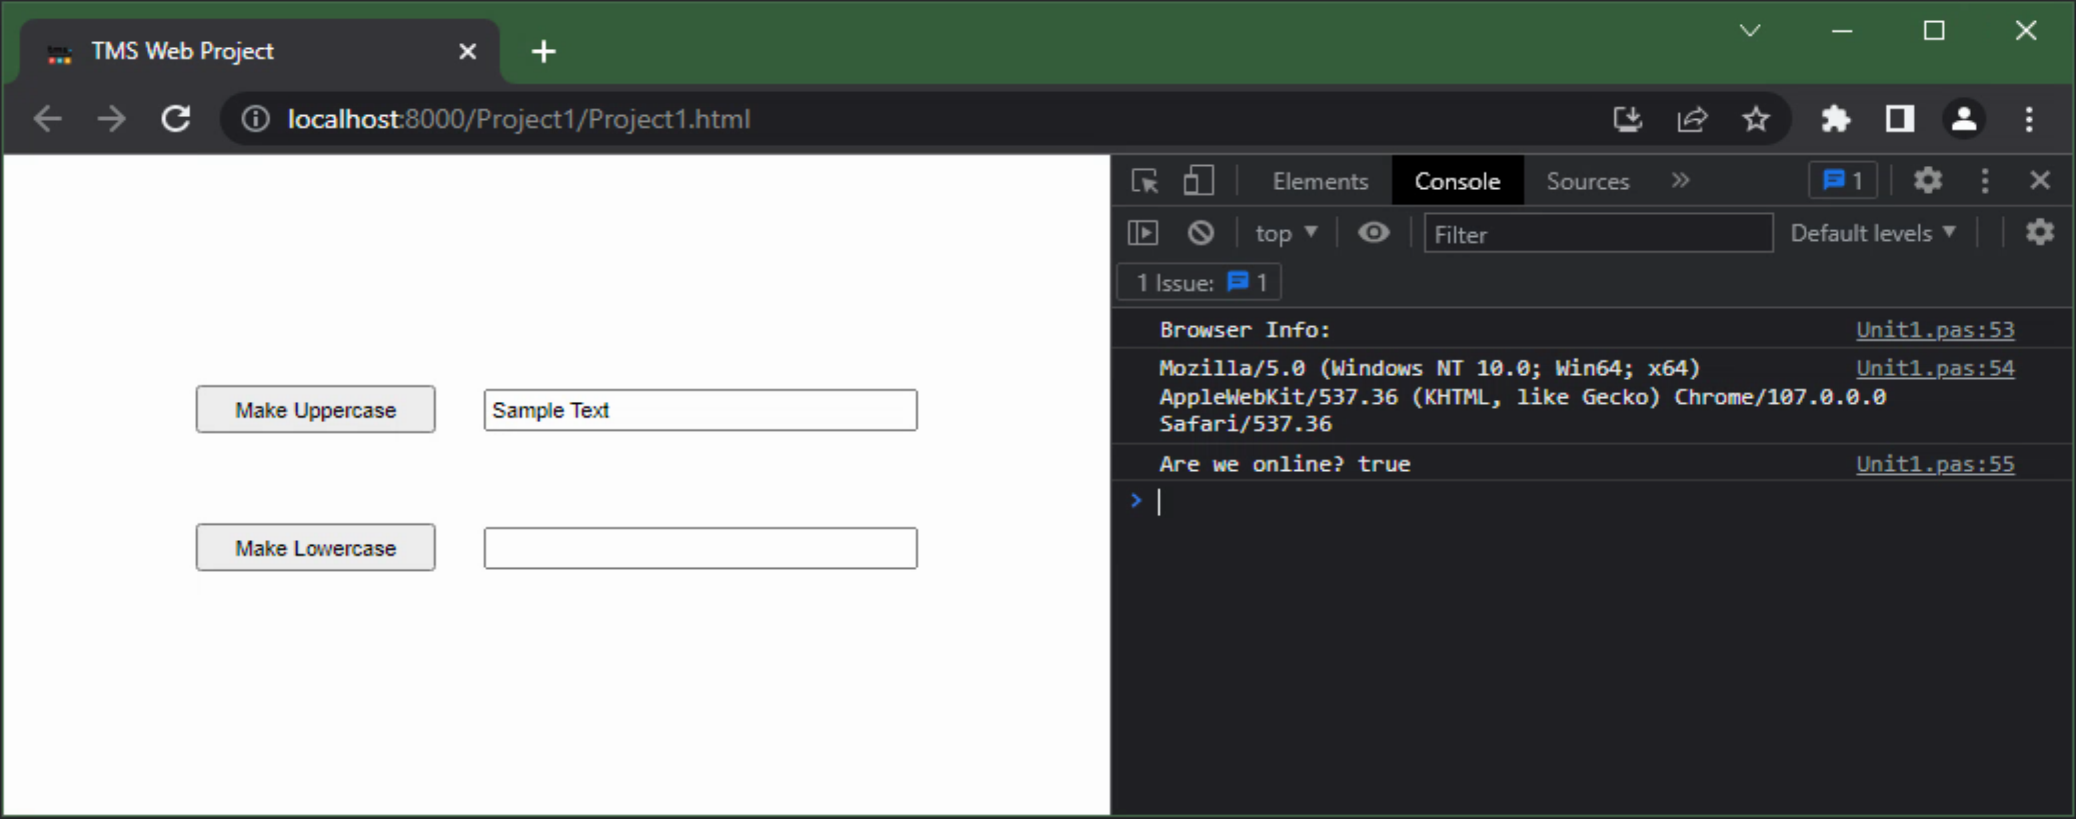Clear the console output
2076x819 pixels.
click(x=1201, y=233)
